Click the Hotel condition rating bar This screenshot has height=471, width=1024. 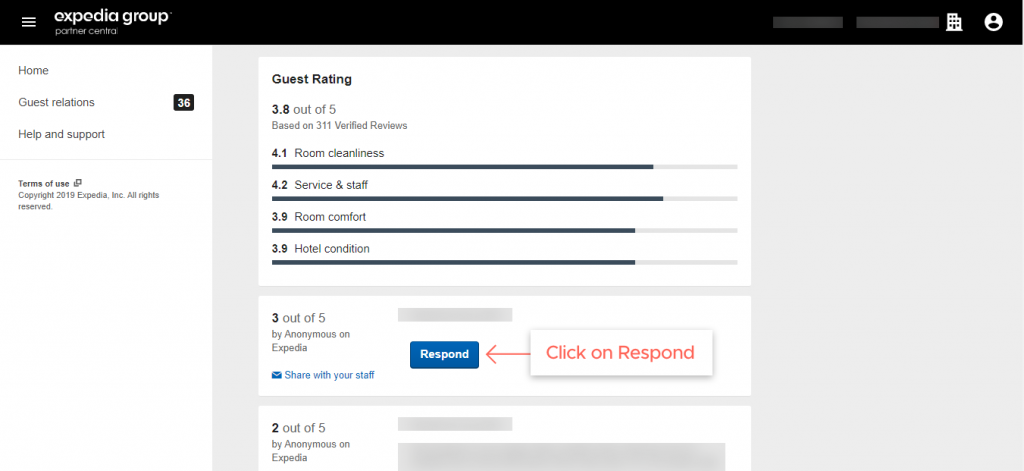click(505, 262)
